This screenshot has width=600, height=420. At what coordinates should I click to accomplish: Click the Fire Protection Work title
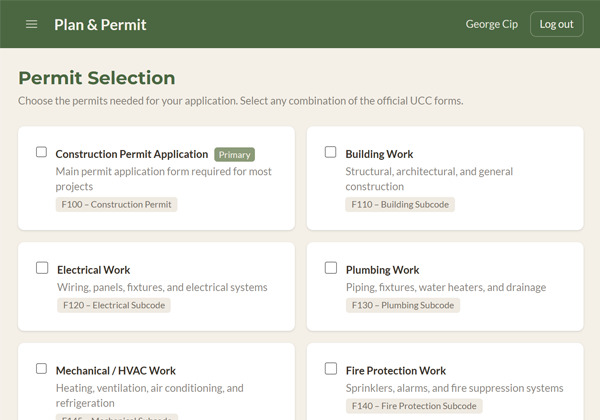[x=396, y=371]
